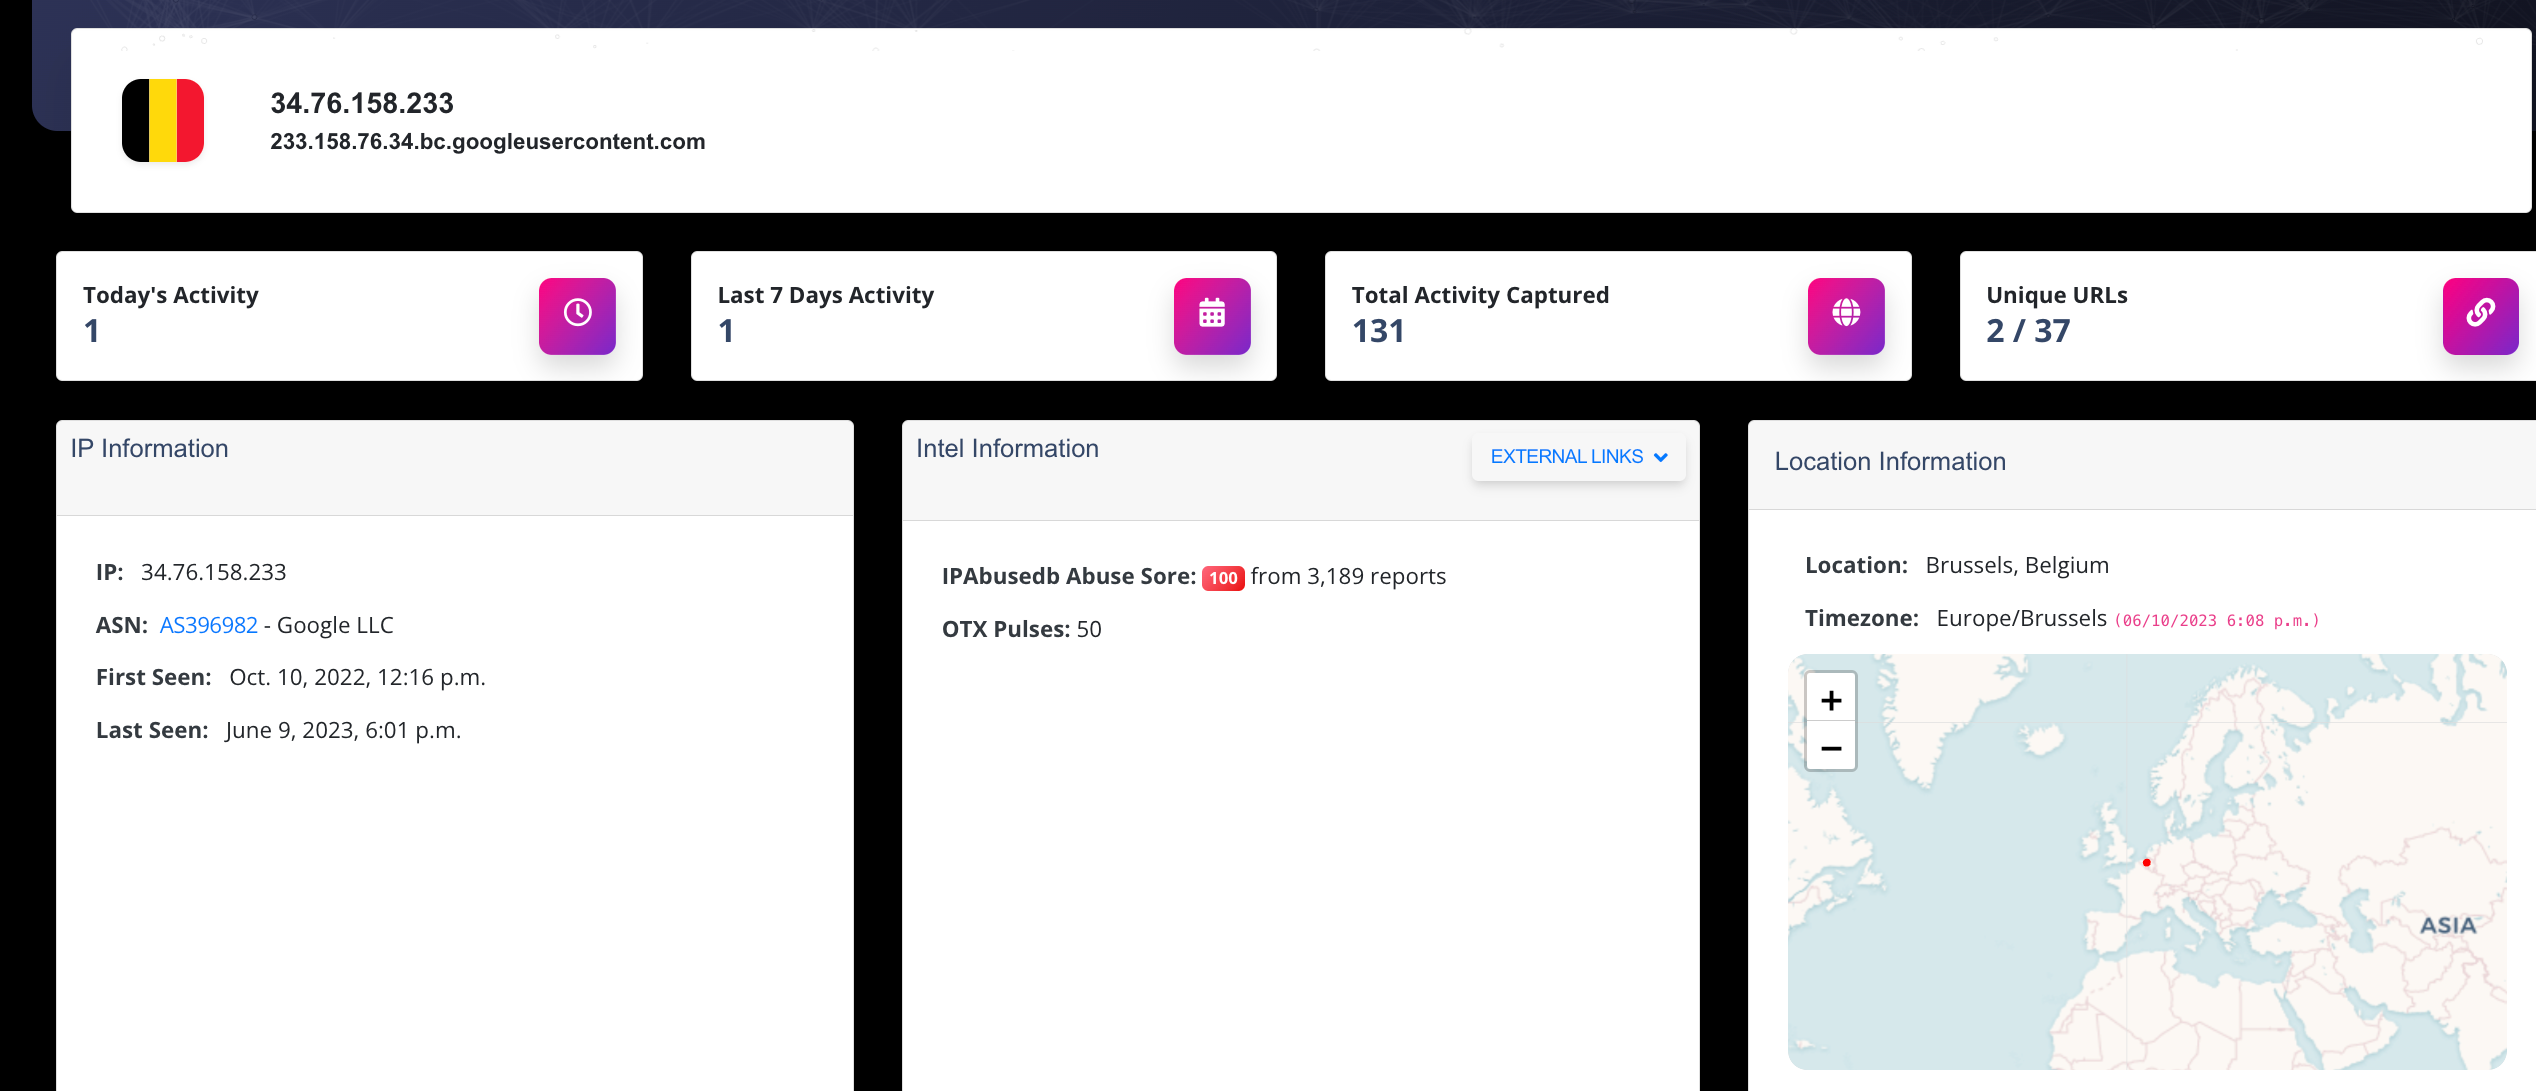Click the Belgium flag icon
Screen dimensions: 2536x1091
click(x=163, y=121)
